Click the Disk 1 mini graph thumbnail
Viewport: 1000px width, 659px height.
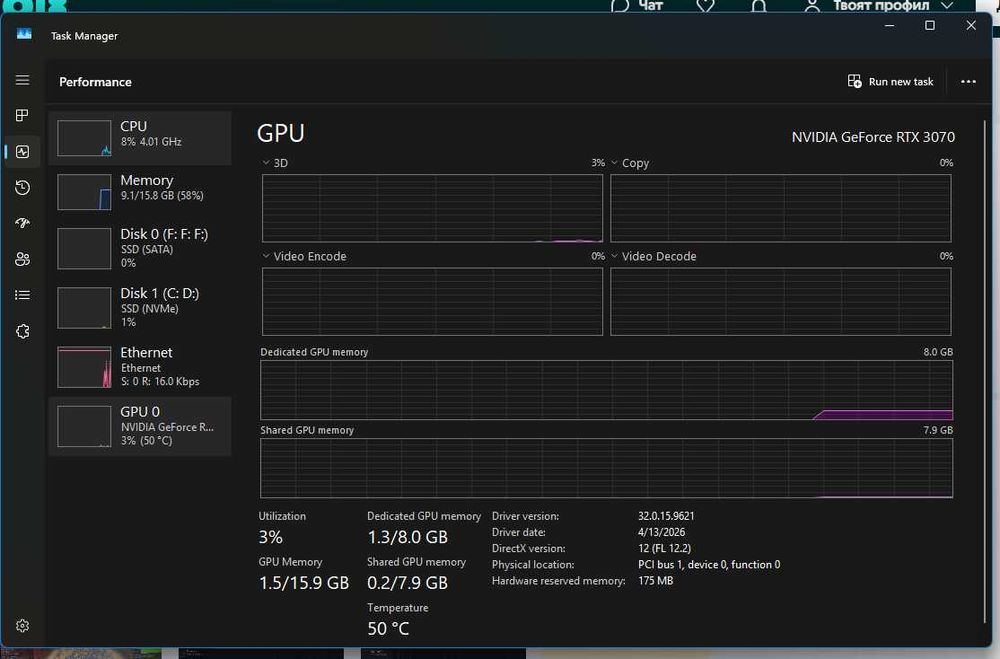[x=84, y=307]
